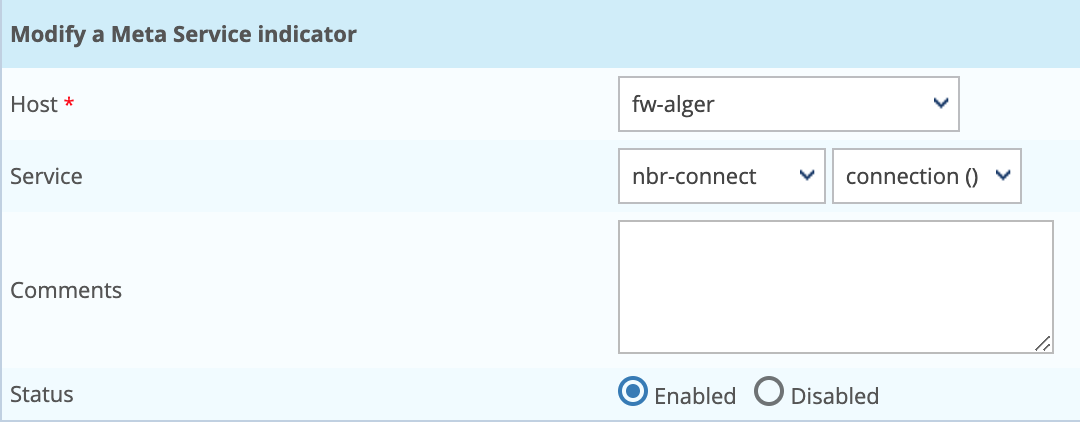Click the chevron arrow of the Host selector
Screen dimensions: 1080x422
pos(939,103)
